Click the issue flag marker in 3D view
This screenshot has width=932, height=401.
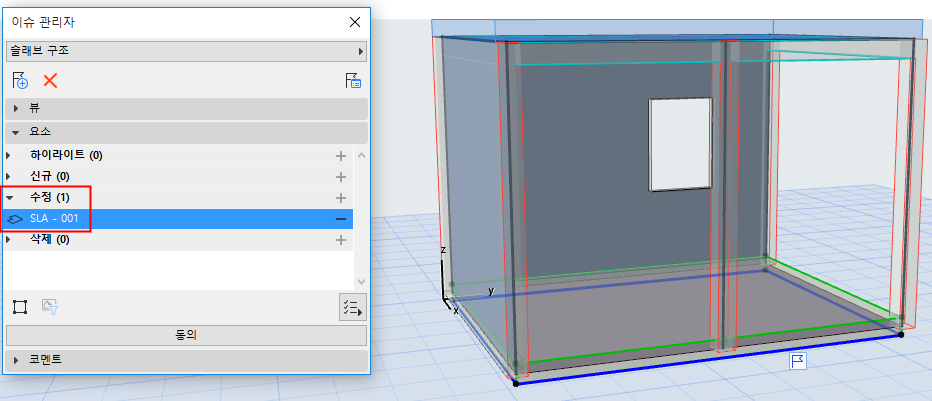[799, 361]
